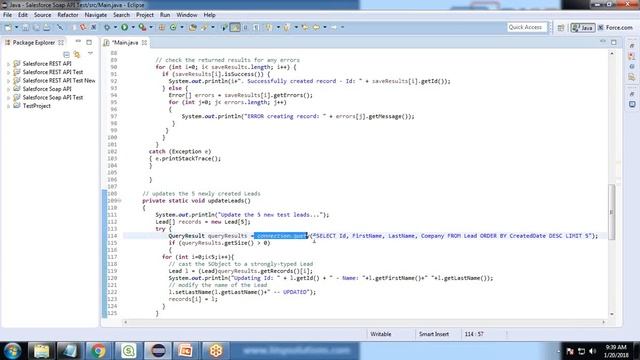640x360 pixels.
Task: Click the Back navigation arrow icon
Action: [x=316, y=27]
